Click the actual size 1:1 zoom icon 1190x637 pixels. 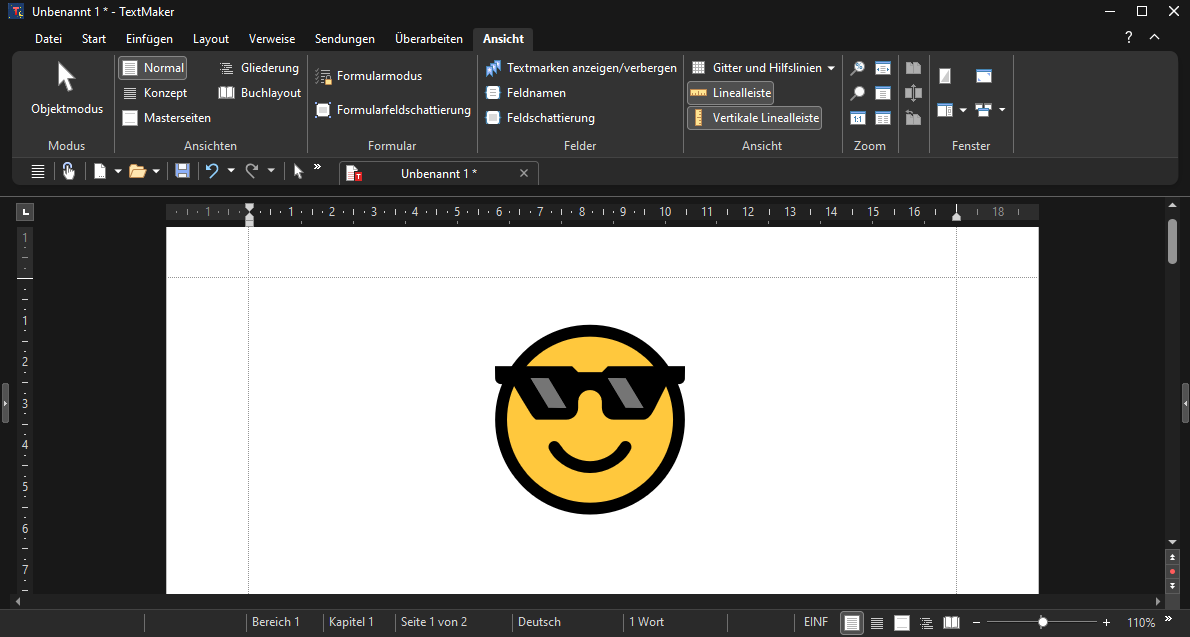point(857,118)
